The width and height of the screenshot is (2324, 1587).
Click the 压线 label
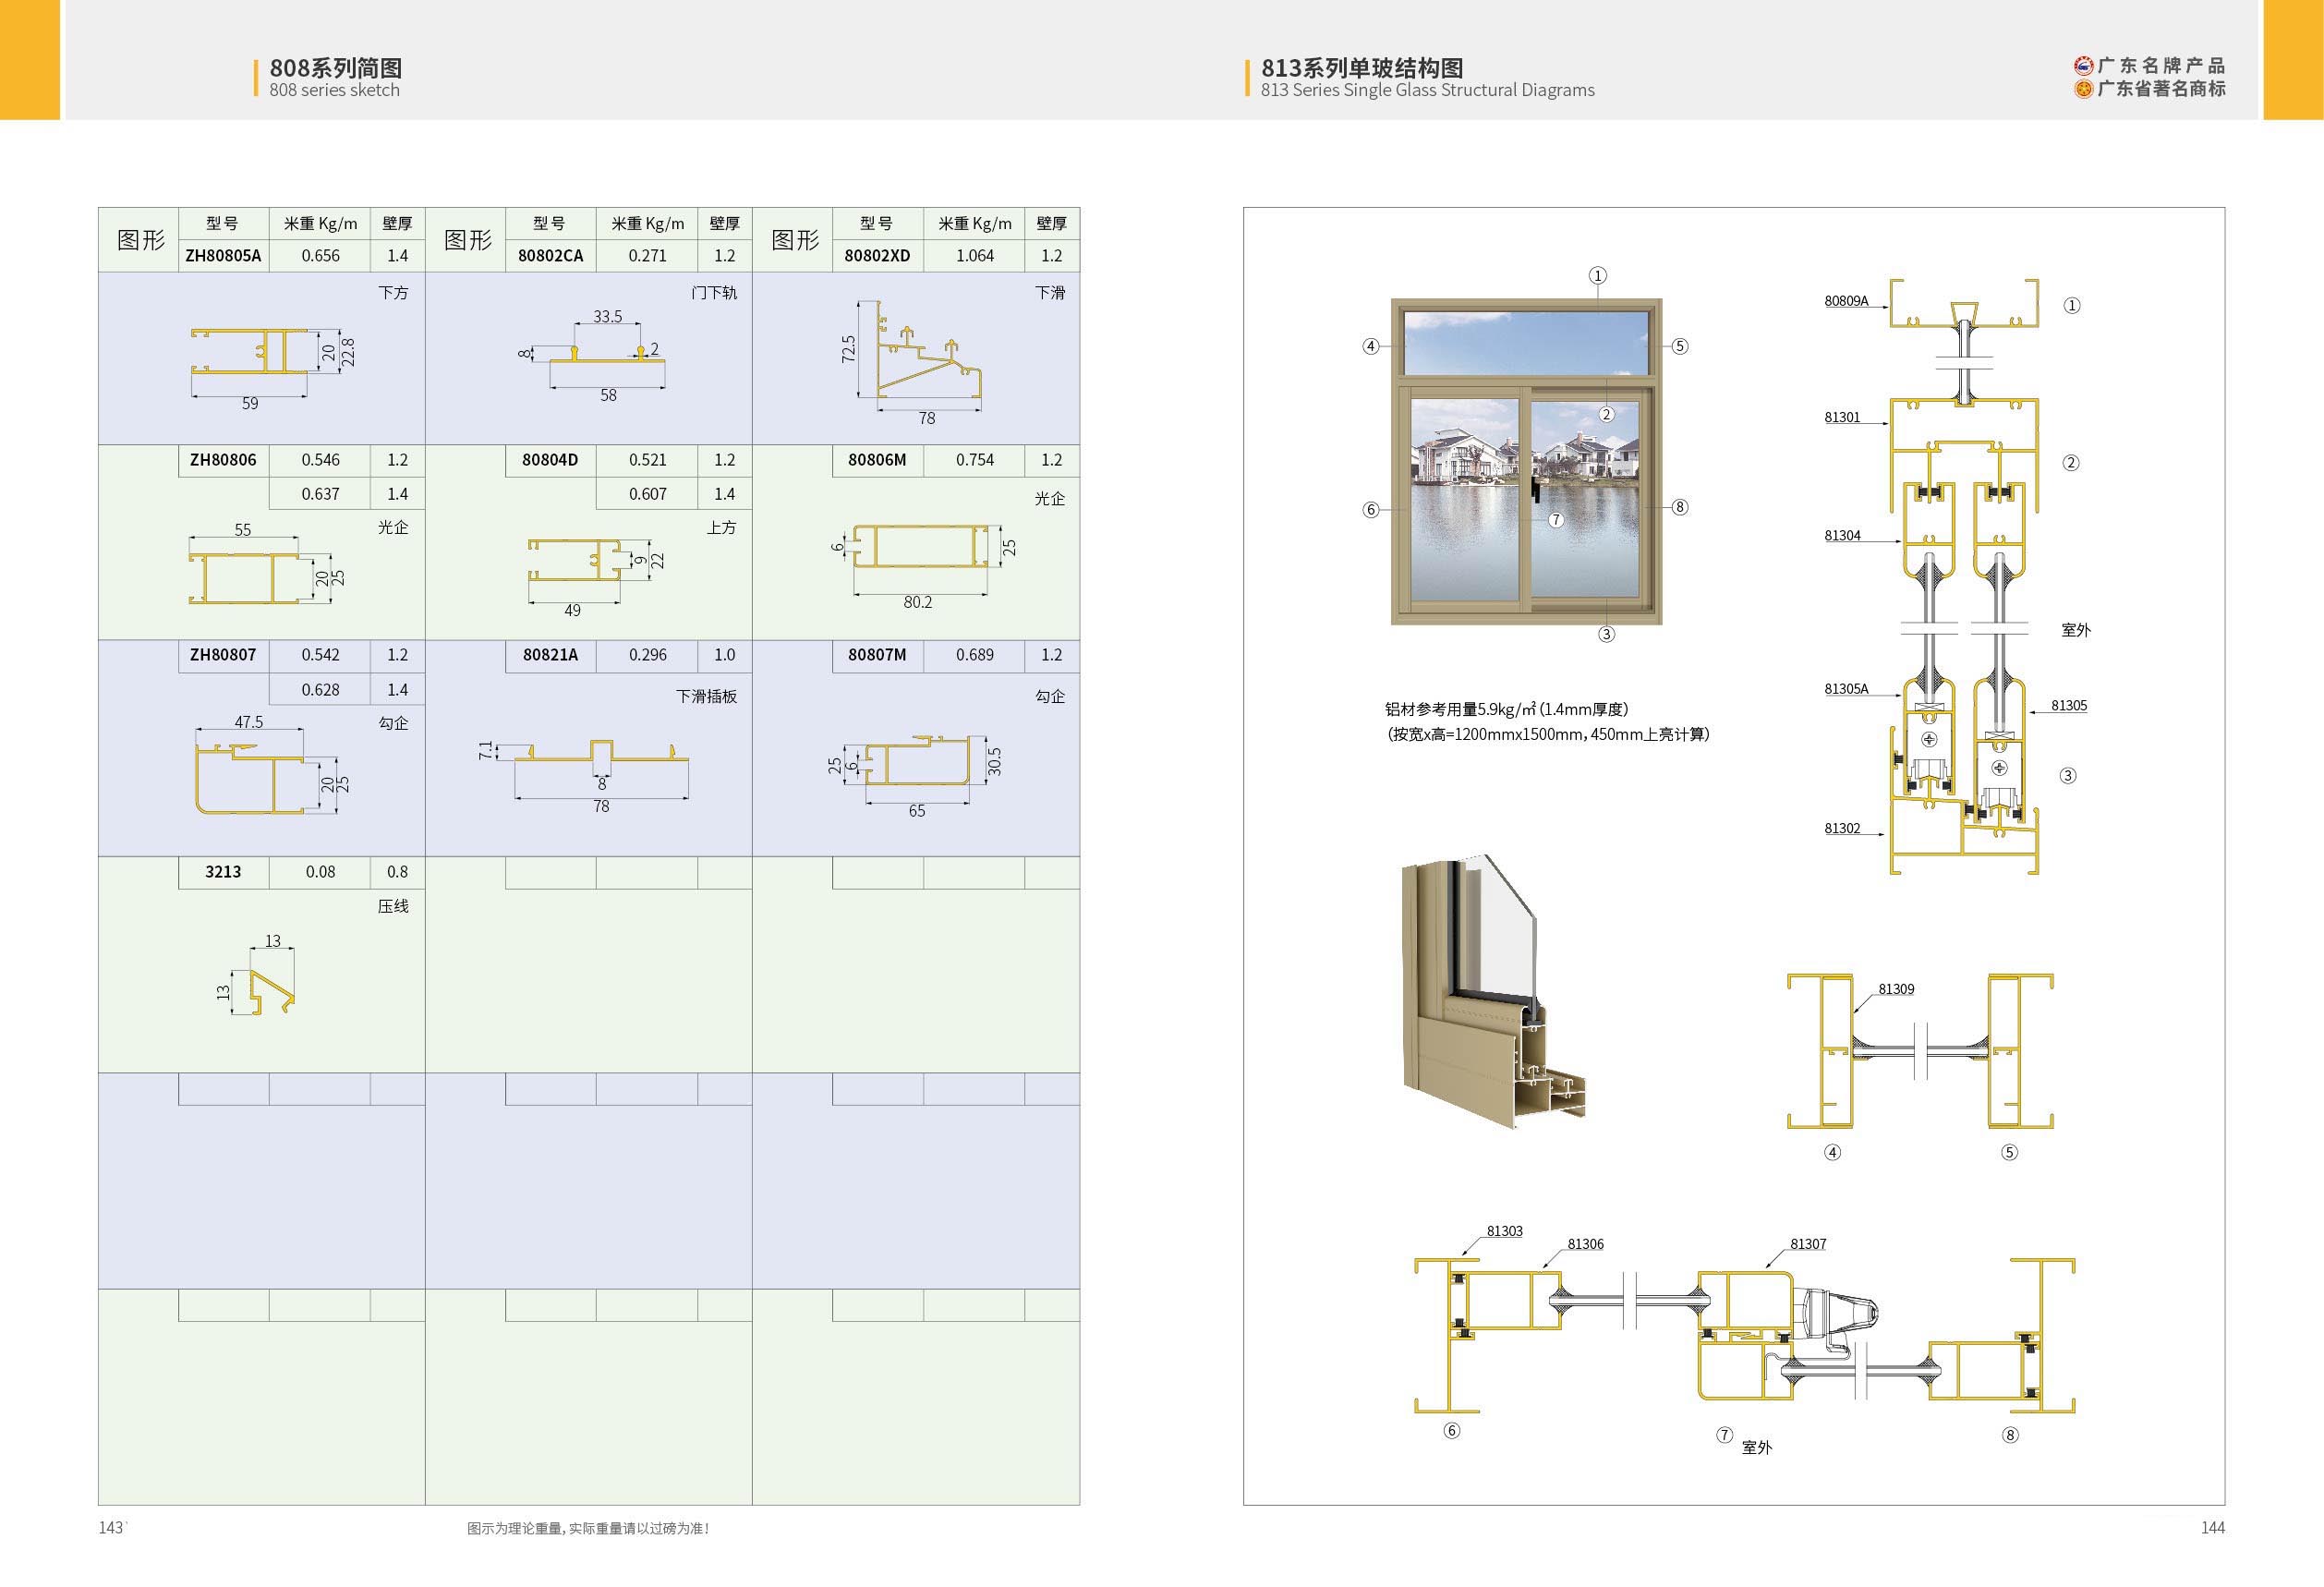click(393, 907)
